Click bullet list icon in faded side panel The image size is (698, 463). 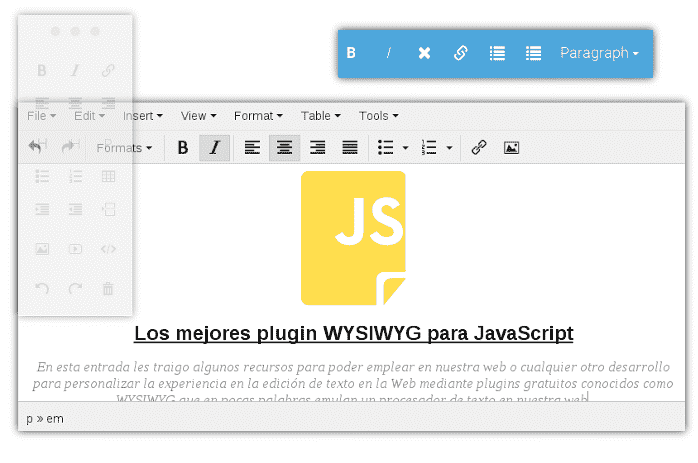pos(42,176)
